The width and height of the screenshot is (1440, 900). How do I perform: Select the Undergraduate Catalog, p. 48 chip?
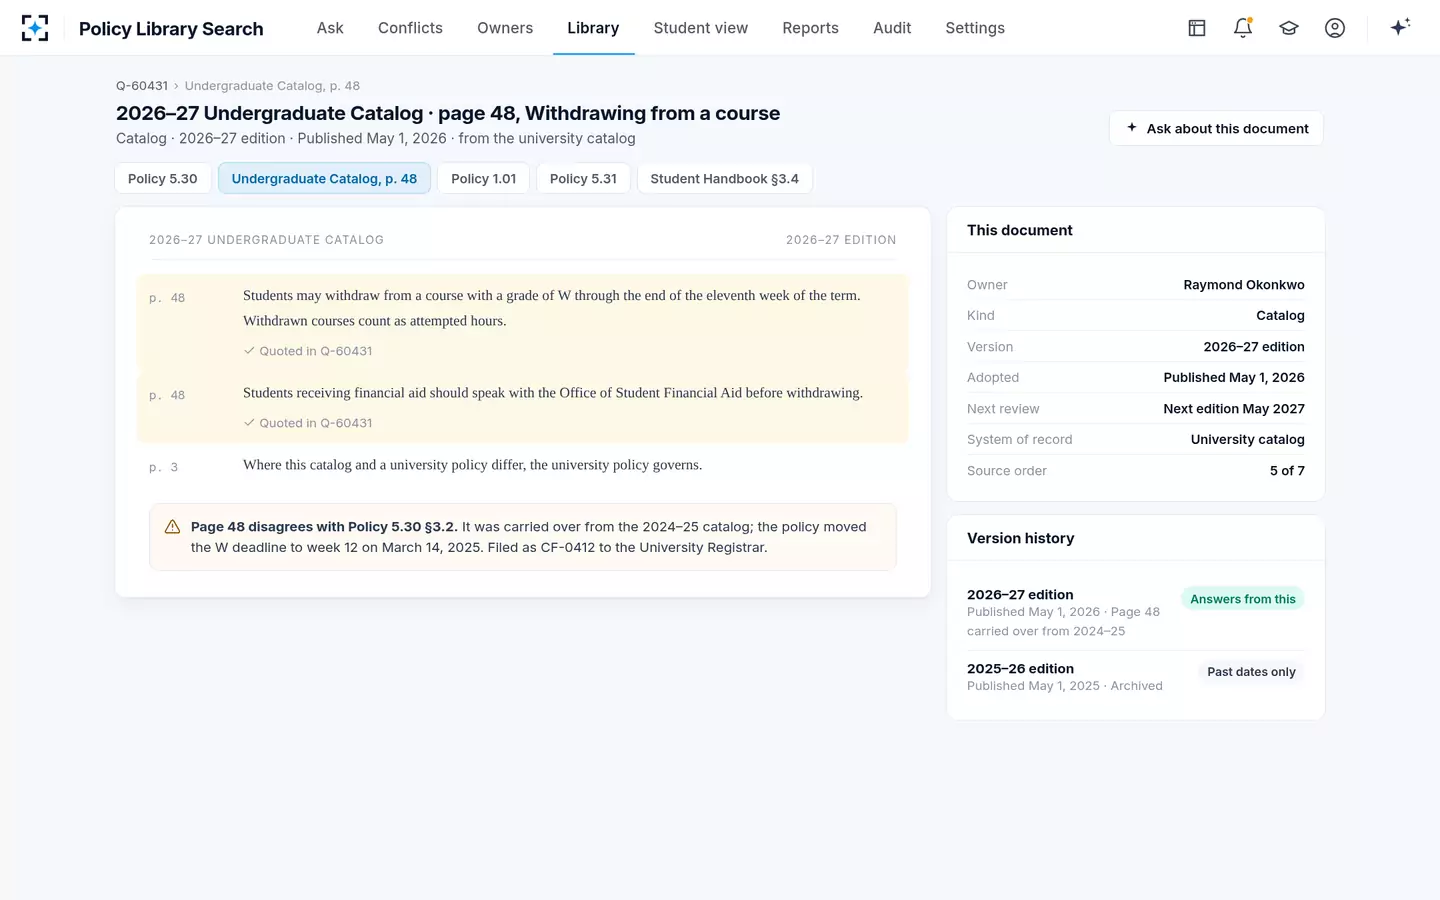click(324, 178)
